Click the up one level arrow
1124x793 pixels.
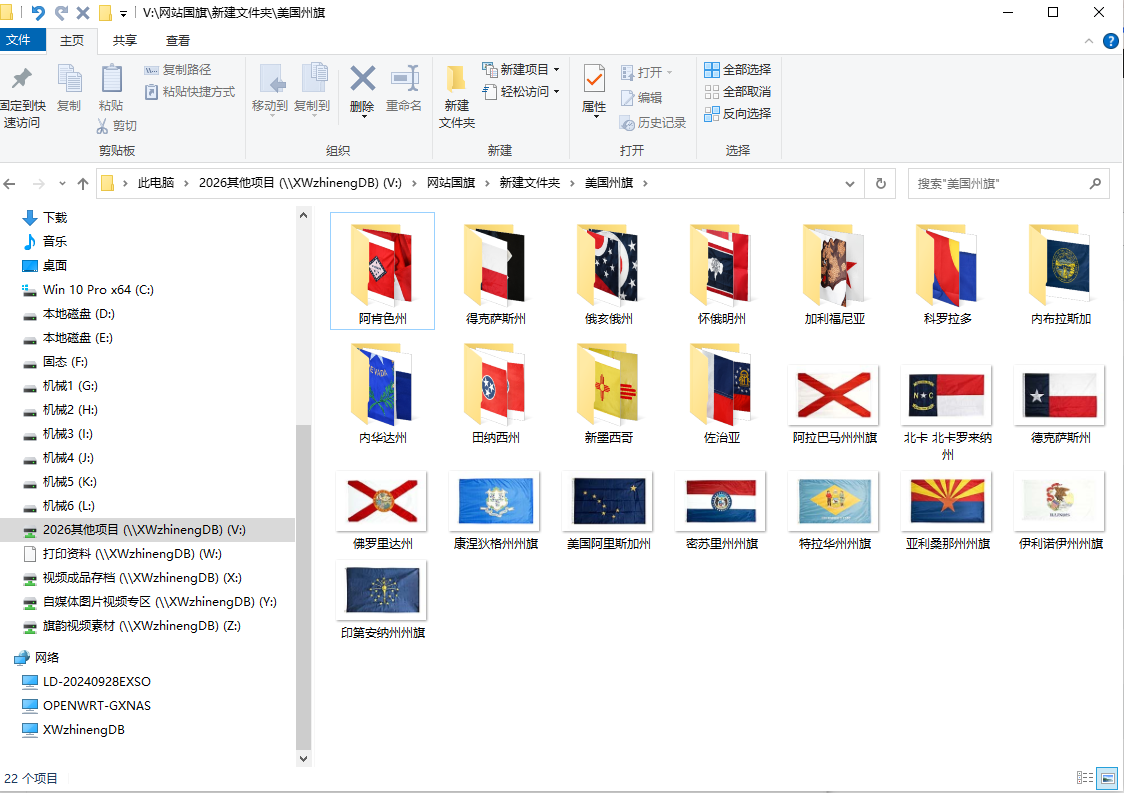(83, 184)
